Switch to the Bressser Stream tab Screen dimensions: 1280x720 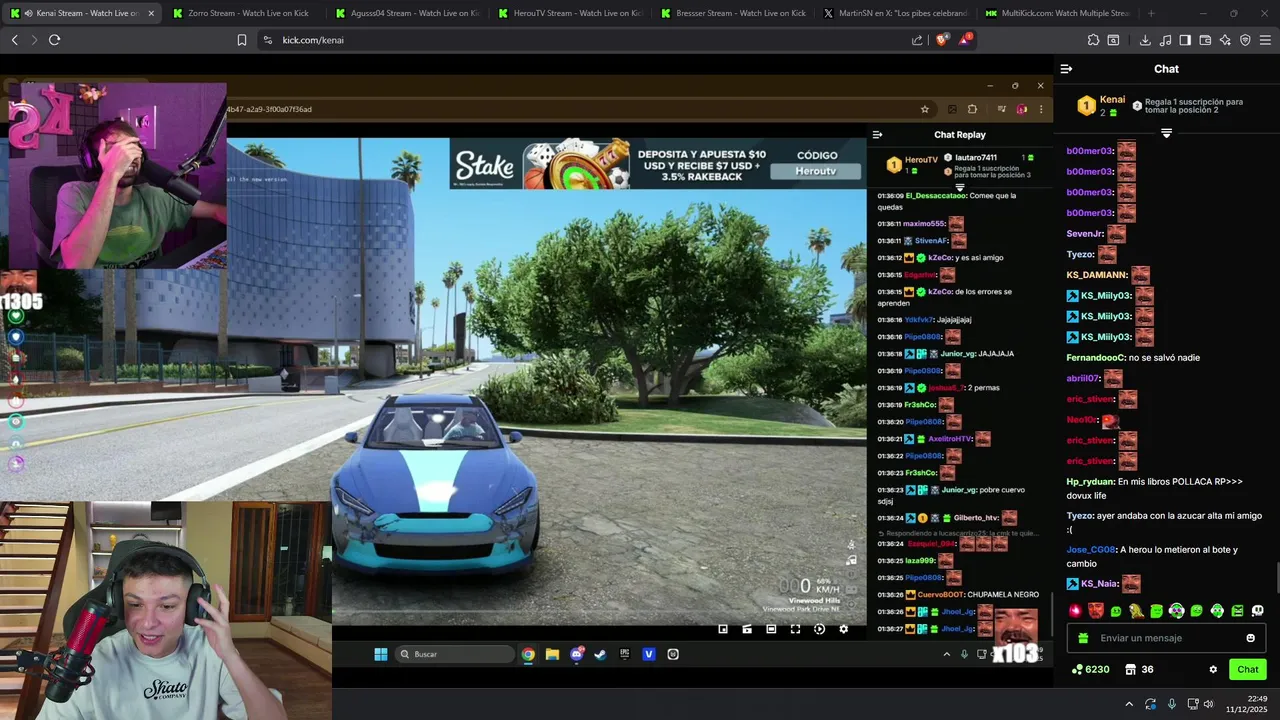(x=735, y=13)
